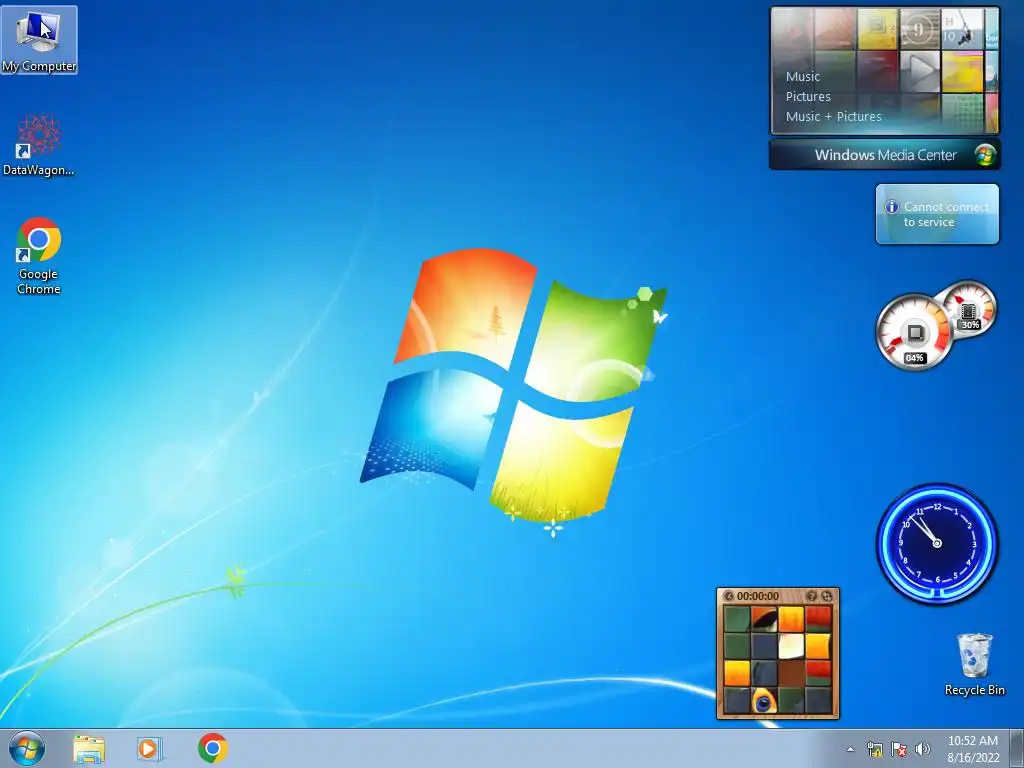The image size is (1024, 768).
Task: Open Pictures in Media Center gadget
Action: [x=808, y=97]
